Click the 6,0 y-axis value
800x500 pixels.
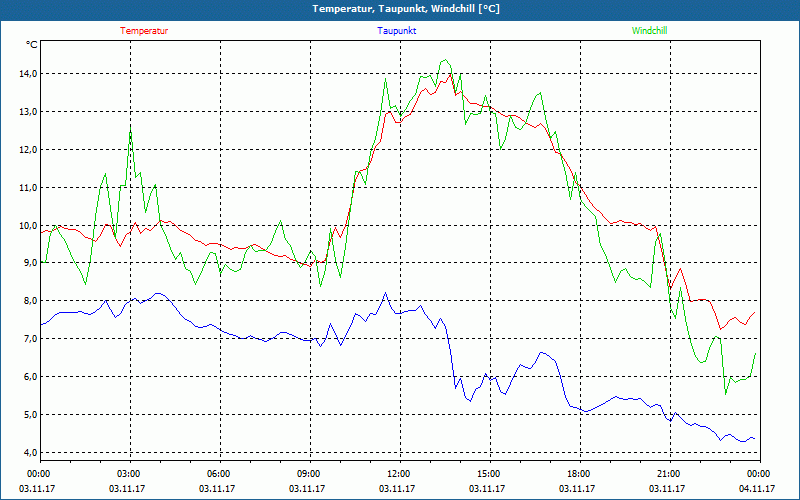click(x=30, y=377)
